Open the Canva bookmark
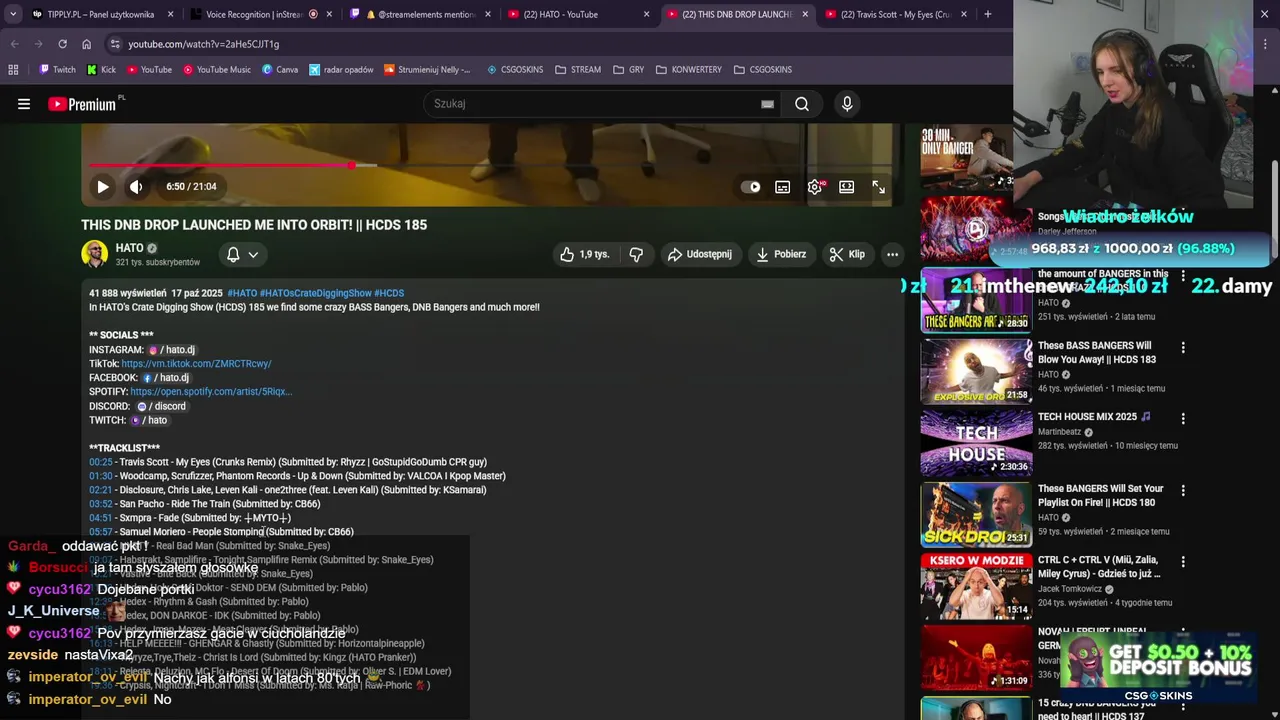The image size is (1280, 720). 280,70
